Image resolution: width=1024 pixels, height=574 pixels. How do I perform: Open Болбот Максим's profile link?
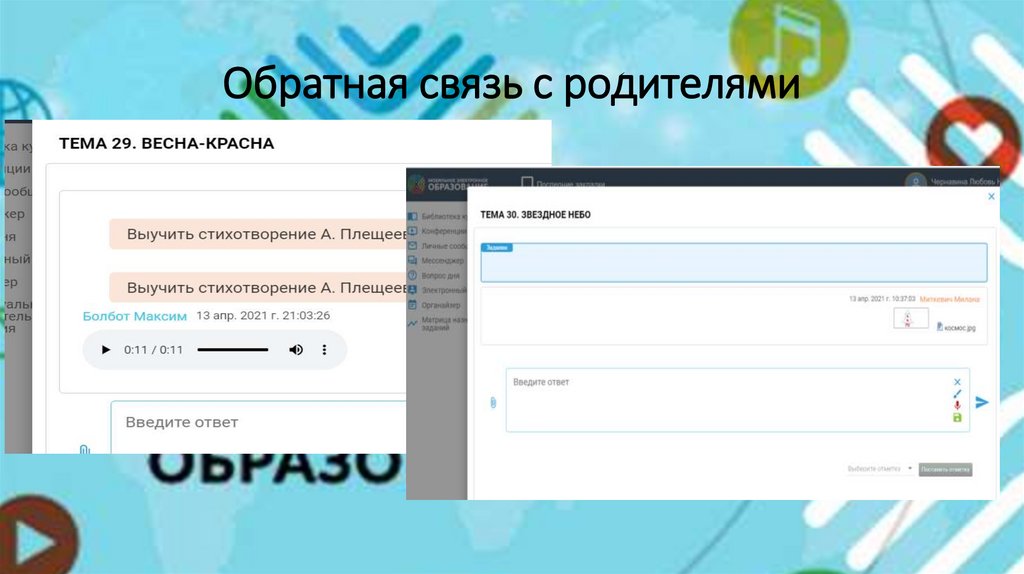pos(135,316)
